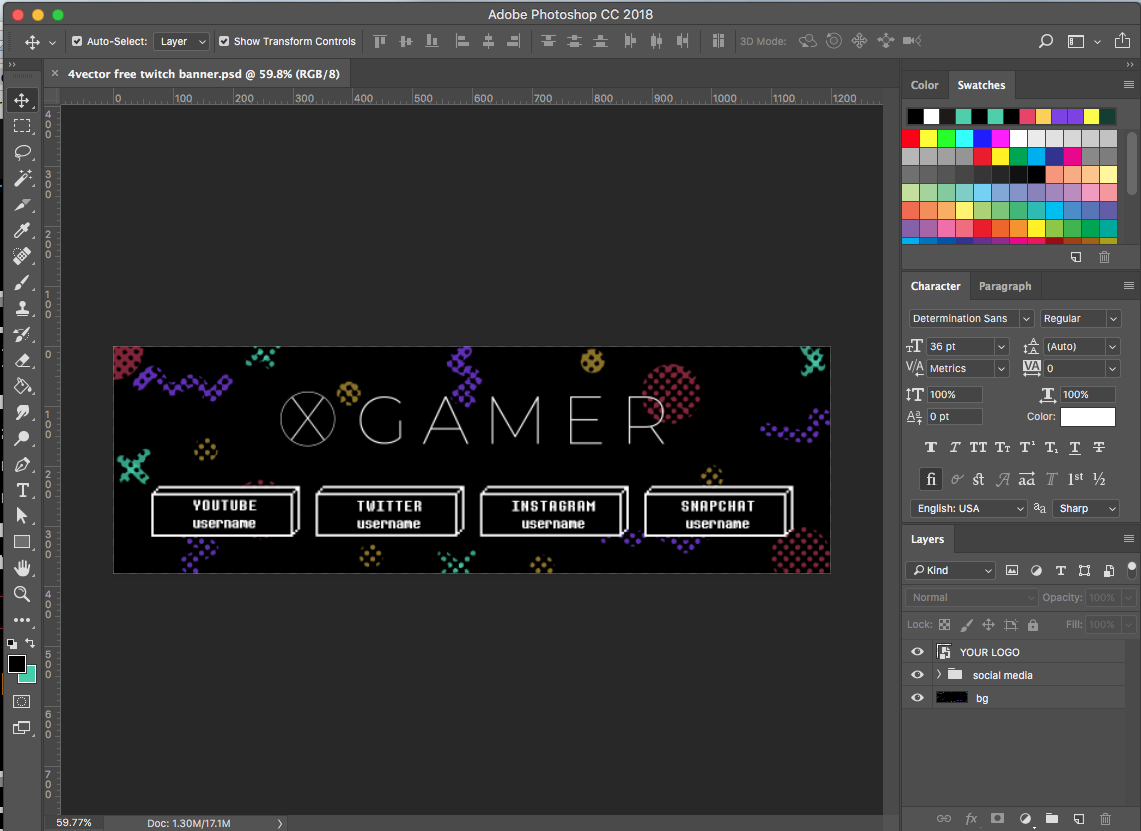This screenshot has width=1141, height=831.
Task: Select the Lasso tool
Action: 22,153
